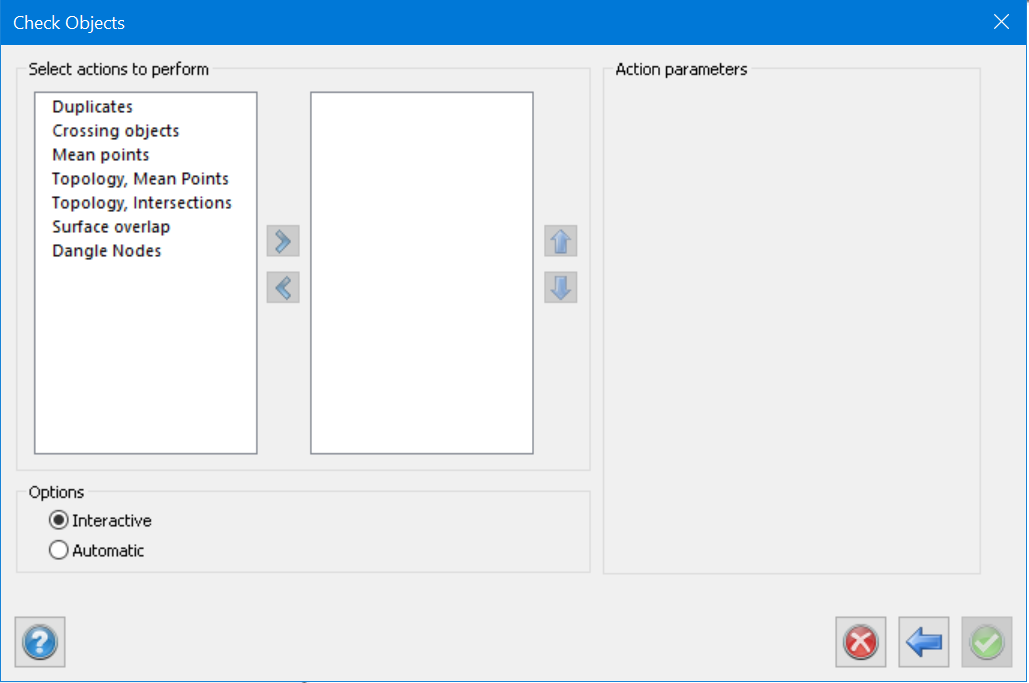Close the Check Objects dialog
Viewport: 1029px width, 683px height.
click(1001, 22)
